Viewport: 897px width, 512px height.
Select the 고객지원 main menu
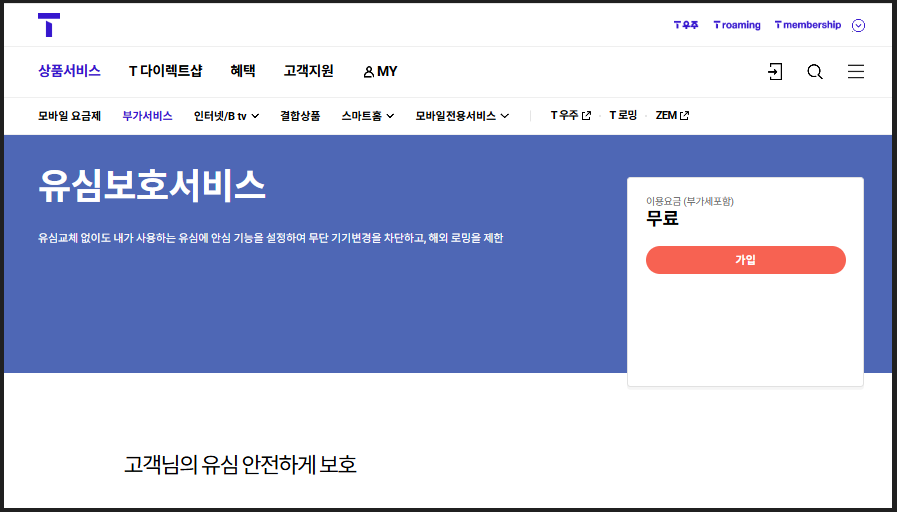click(x=308, y=71)
